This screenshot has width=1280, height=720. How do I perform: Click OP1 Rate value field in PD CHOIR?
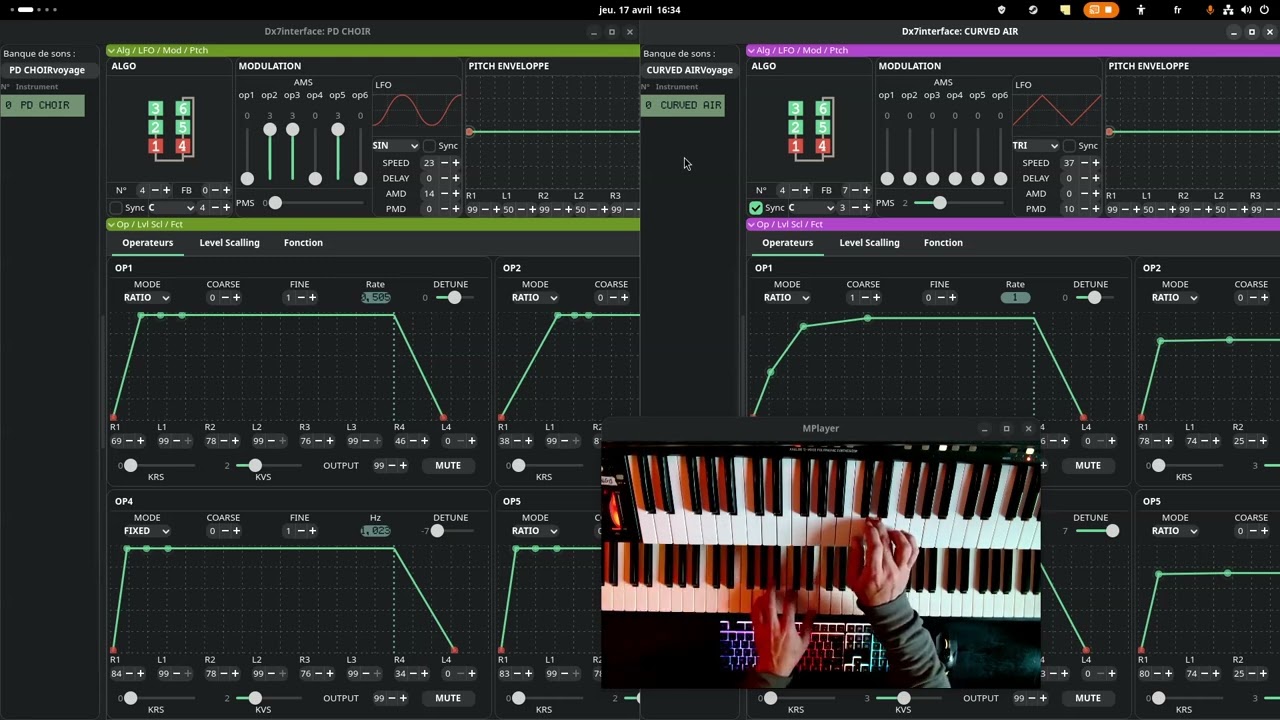[376, 298]
